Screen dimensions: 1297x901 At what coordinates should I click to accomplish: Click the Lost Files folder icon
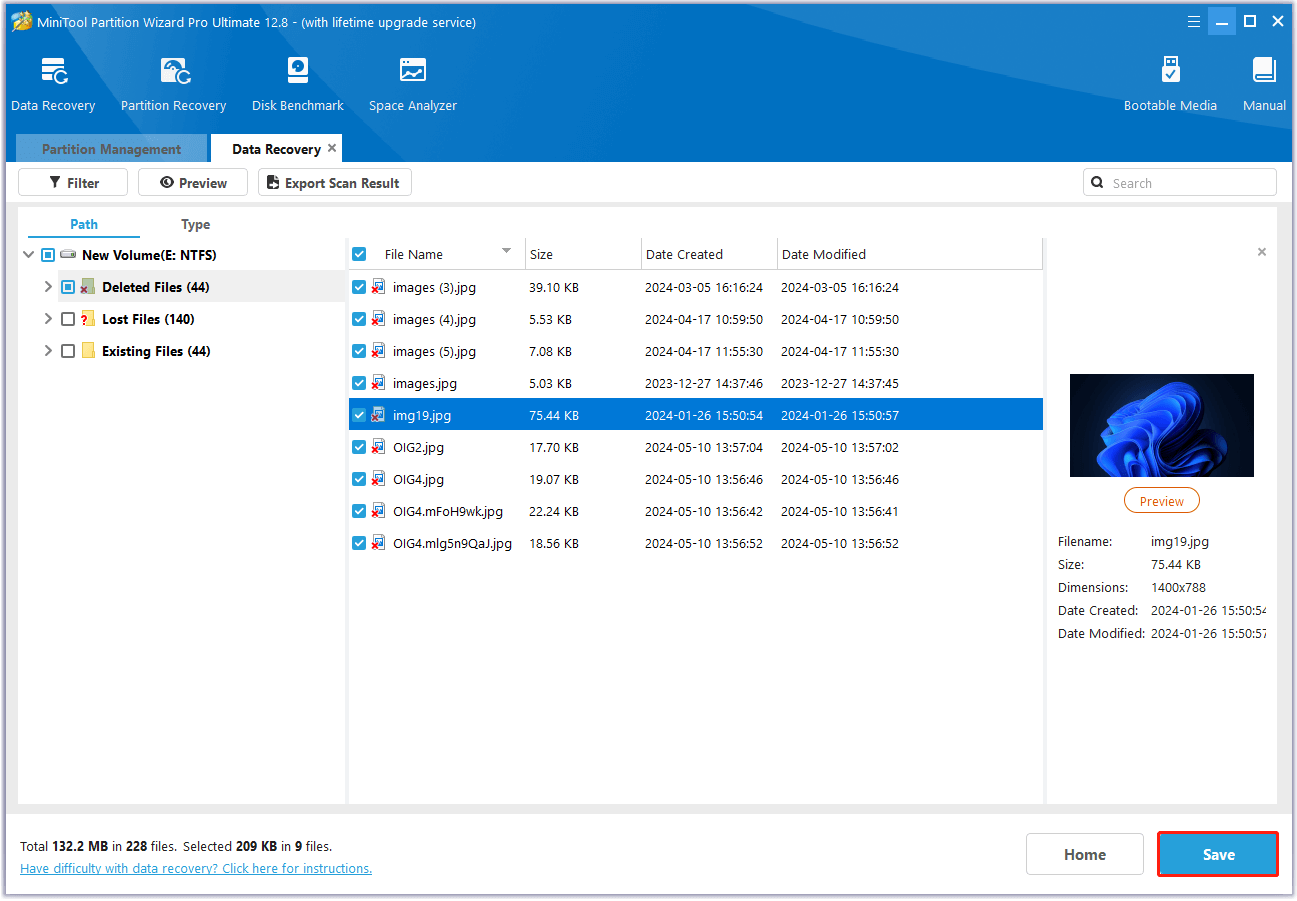pos(88,319)
